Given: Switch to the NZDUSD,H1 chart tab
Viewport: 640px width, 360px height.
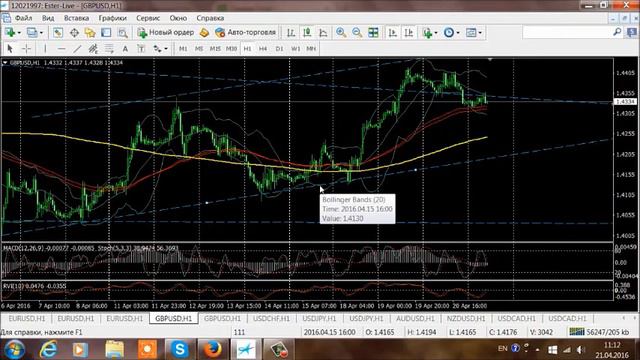Looking at the screenshot, I should click(x=466, y=318).
